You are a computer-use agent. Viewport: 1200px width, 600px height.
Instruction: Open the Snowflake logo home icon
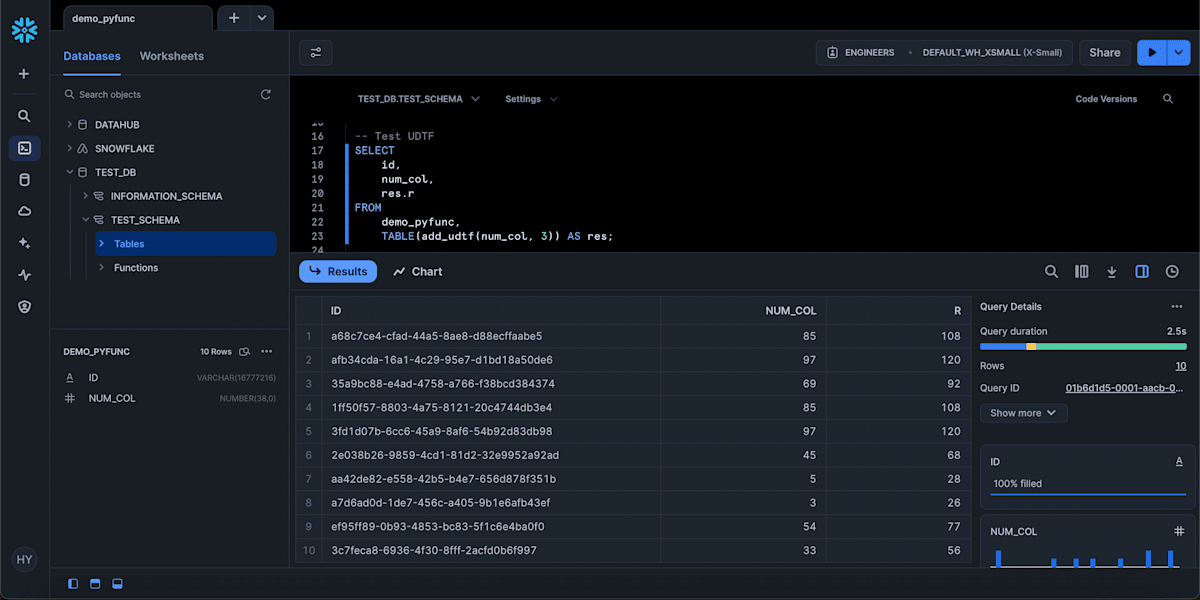tap(24, 30)
